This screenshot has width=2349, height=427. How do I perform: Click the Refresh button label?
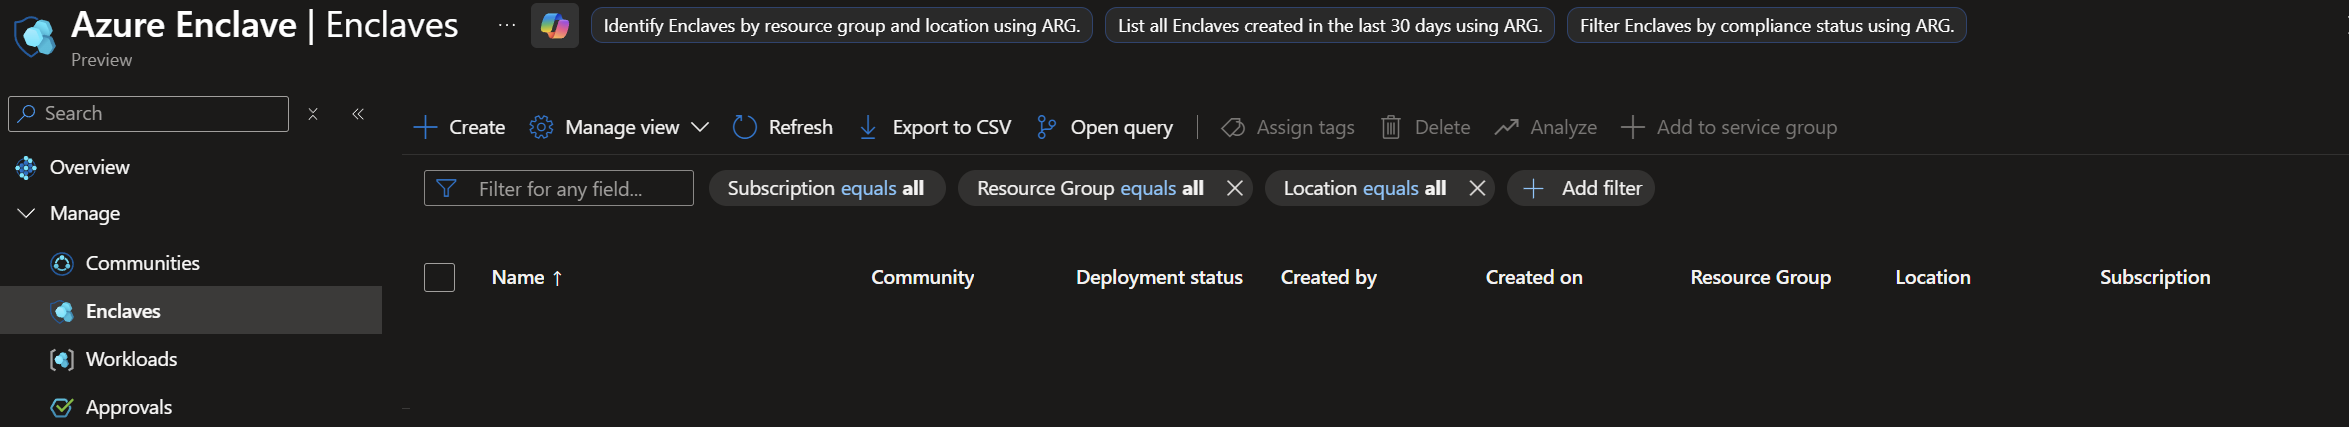(800, 127)
